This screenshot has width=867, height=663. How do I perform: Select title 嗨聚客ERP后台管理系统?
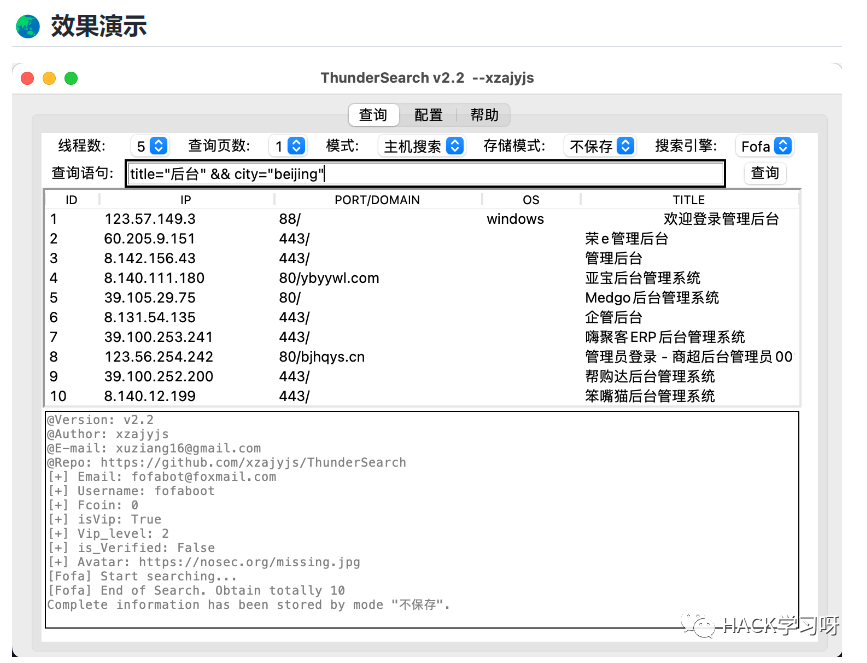point(665,337)
